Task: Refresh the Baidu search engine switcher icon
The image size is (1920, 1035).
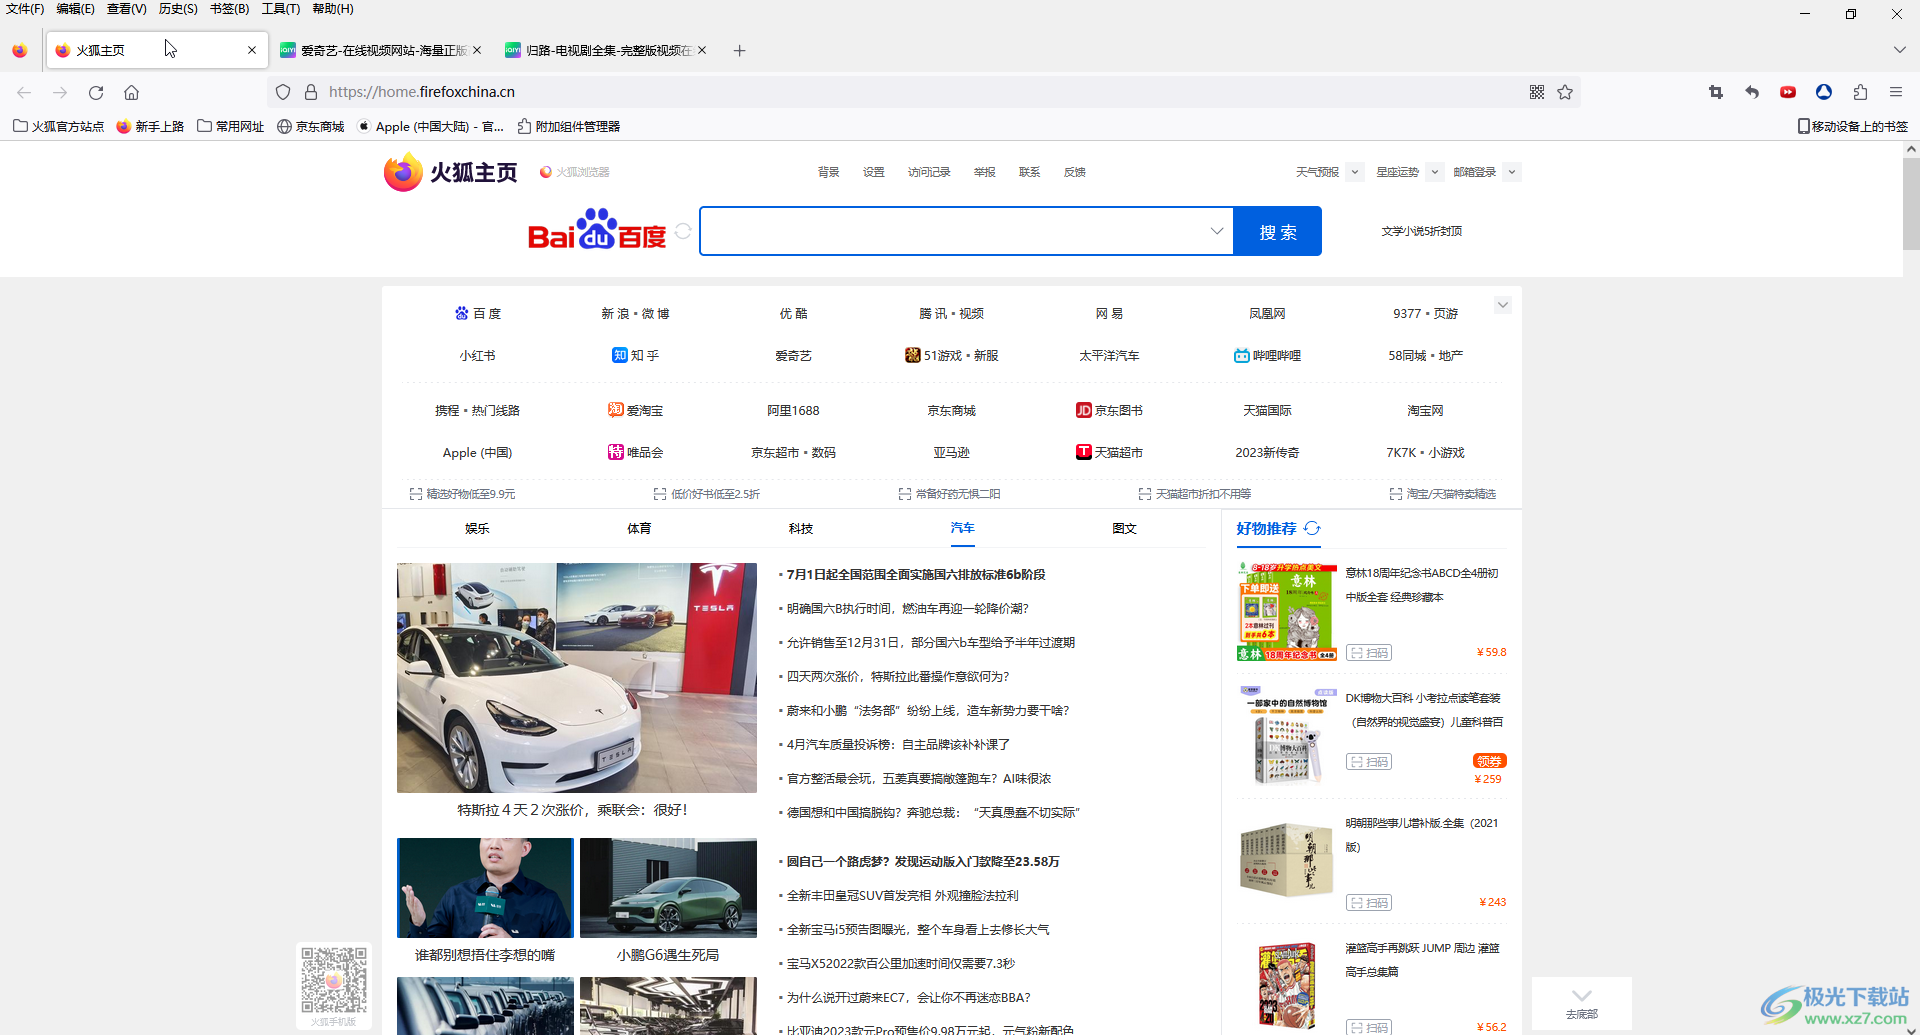Action: [x=683, y=231]
